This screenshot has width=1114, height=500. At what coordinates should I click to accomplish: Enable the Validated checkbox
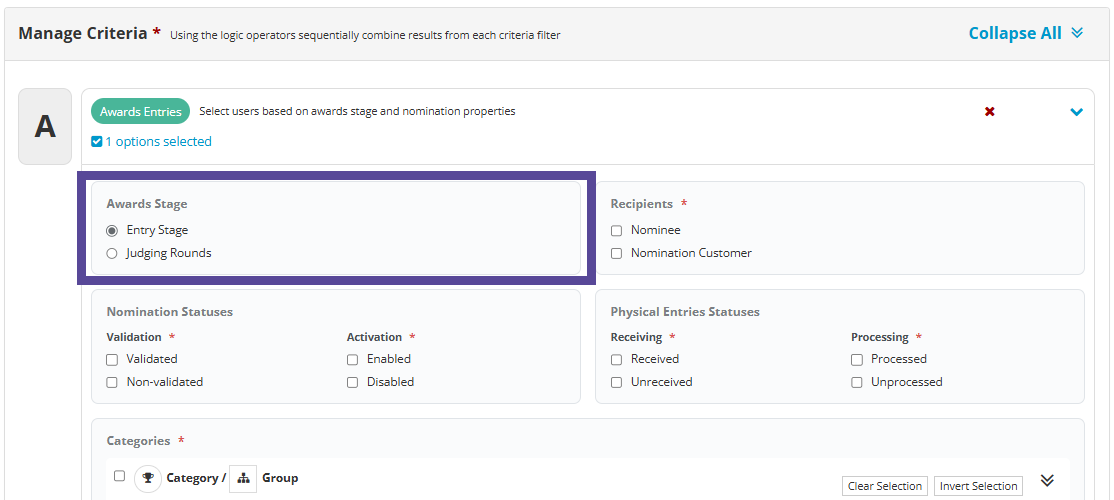coord(112,359)
